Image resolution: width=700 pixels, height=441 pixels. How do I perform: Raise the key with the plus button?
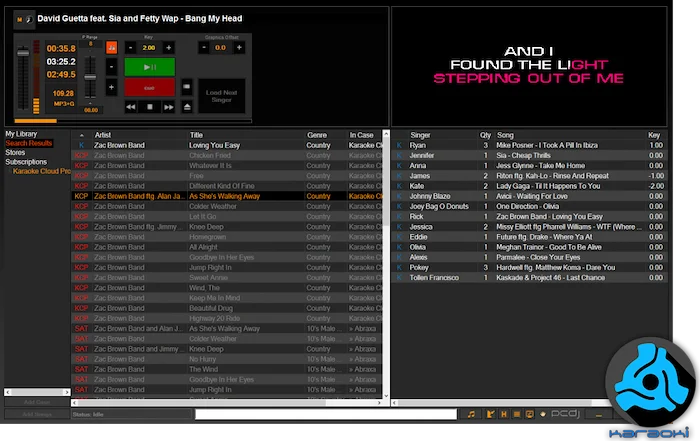pos(168,47)
